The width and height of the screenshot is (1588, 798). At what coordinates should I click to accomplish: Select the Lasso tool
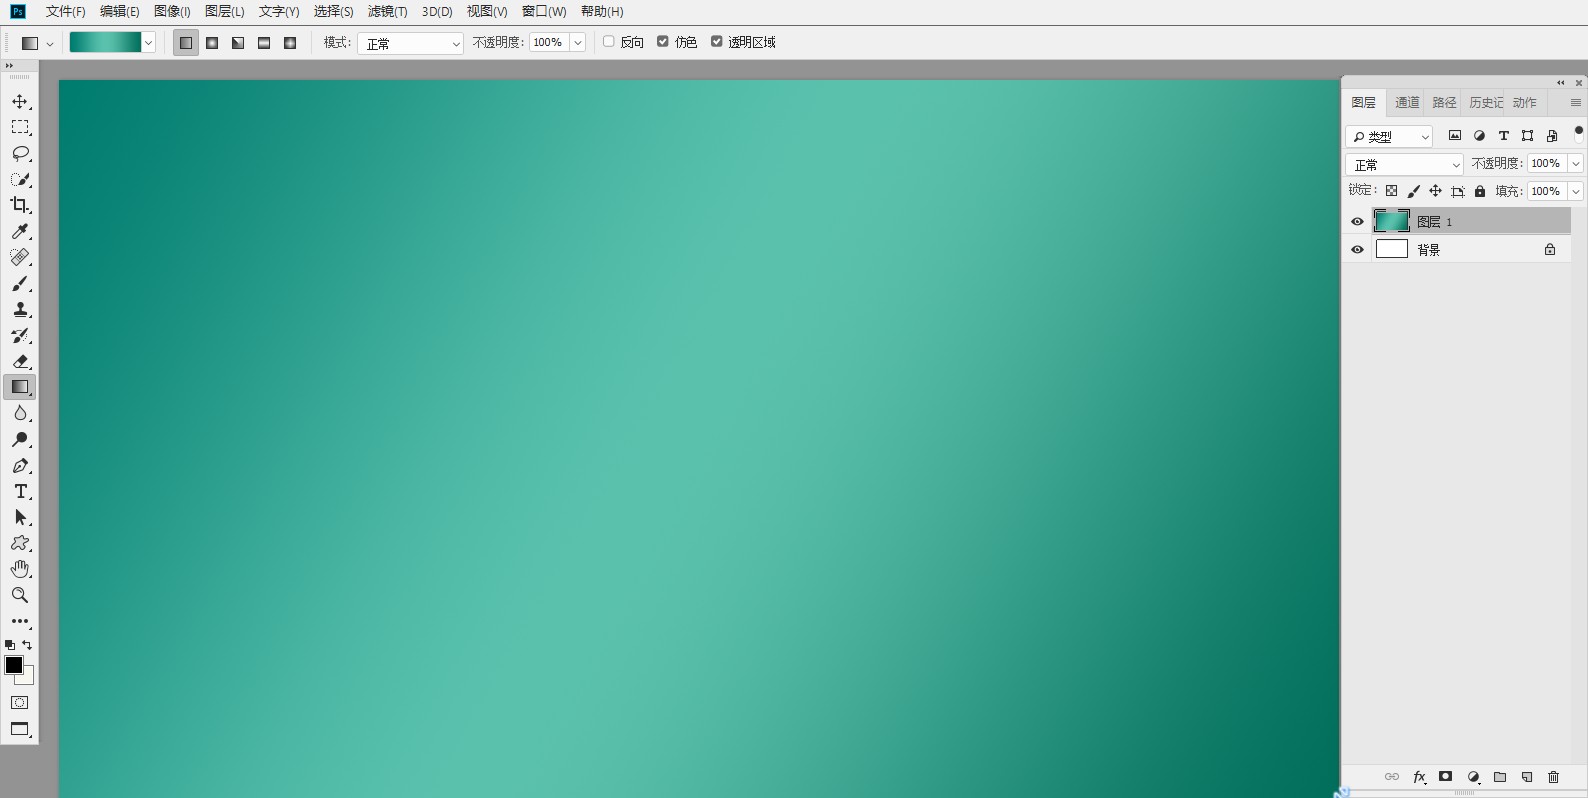[20, 153]
